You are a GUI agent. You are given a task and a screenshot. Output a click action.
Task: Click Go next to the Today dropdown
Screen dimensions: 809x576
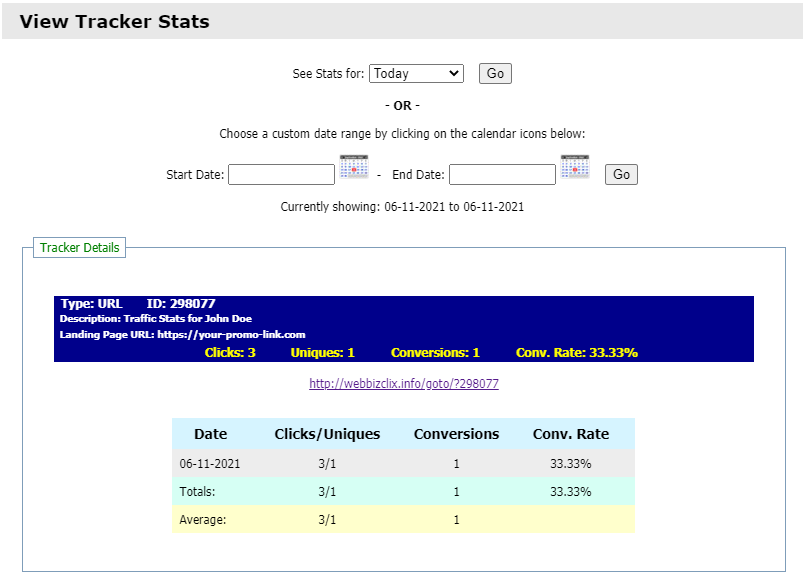coord(495,73)
